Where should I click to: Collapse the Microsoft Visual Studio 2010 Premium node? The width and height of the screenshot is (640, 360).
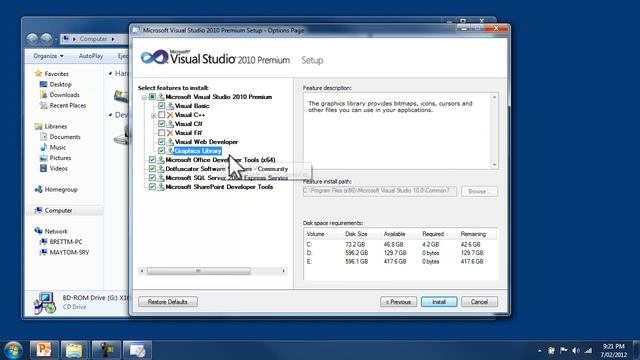[x=144, y=97]
